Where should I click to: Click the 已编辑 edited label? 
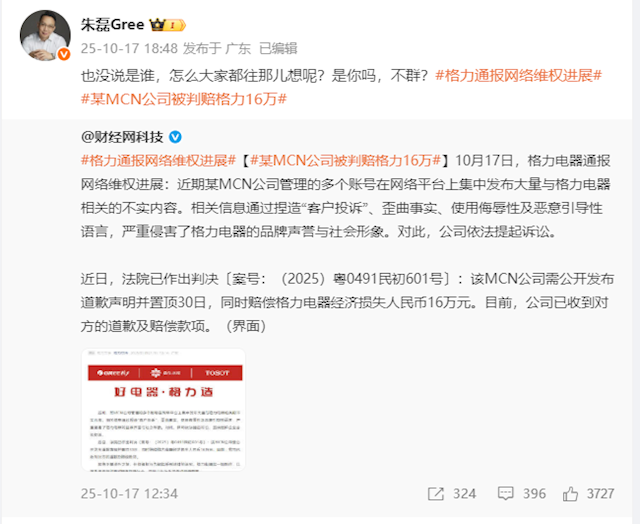[278, 49]
